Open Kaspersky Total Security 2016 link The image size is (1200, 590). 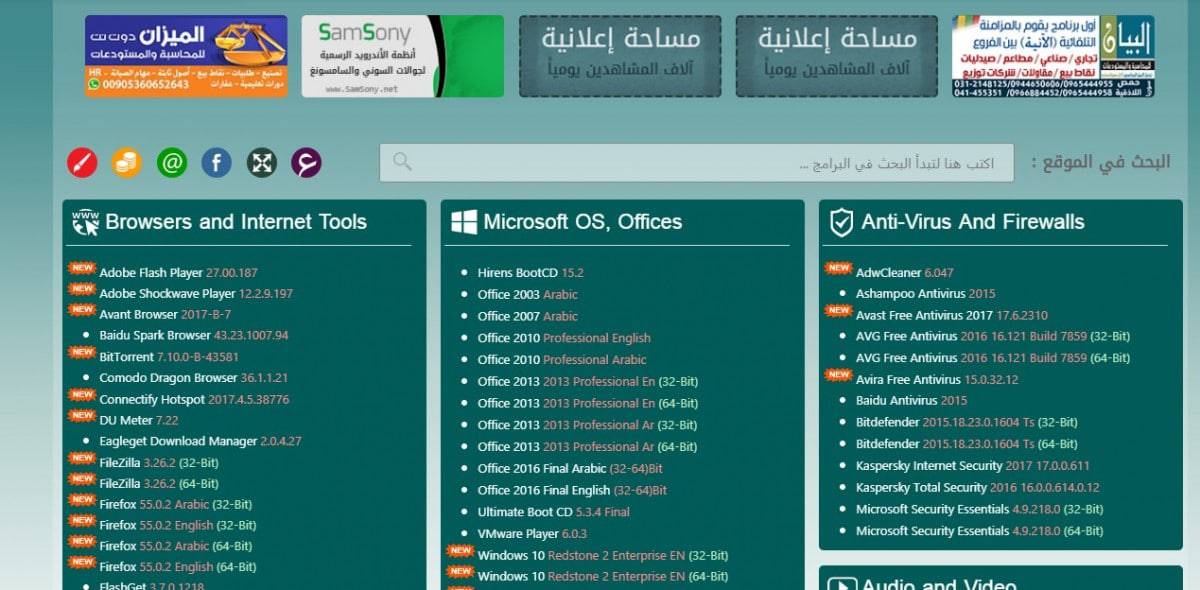point(977,488)
